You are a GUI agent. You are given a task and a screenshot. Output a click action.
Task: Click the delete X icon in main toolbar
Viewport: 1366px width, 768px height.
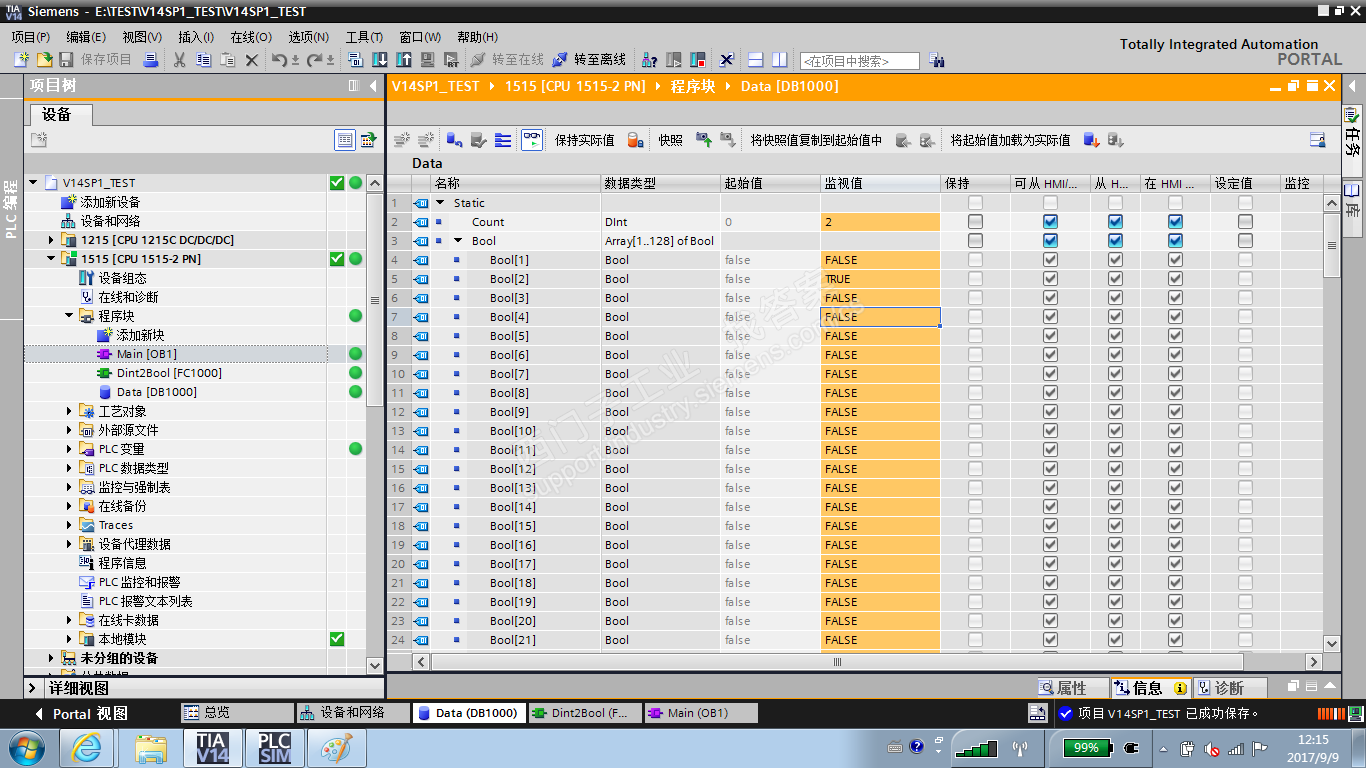click(x=252, y=60)
